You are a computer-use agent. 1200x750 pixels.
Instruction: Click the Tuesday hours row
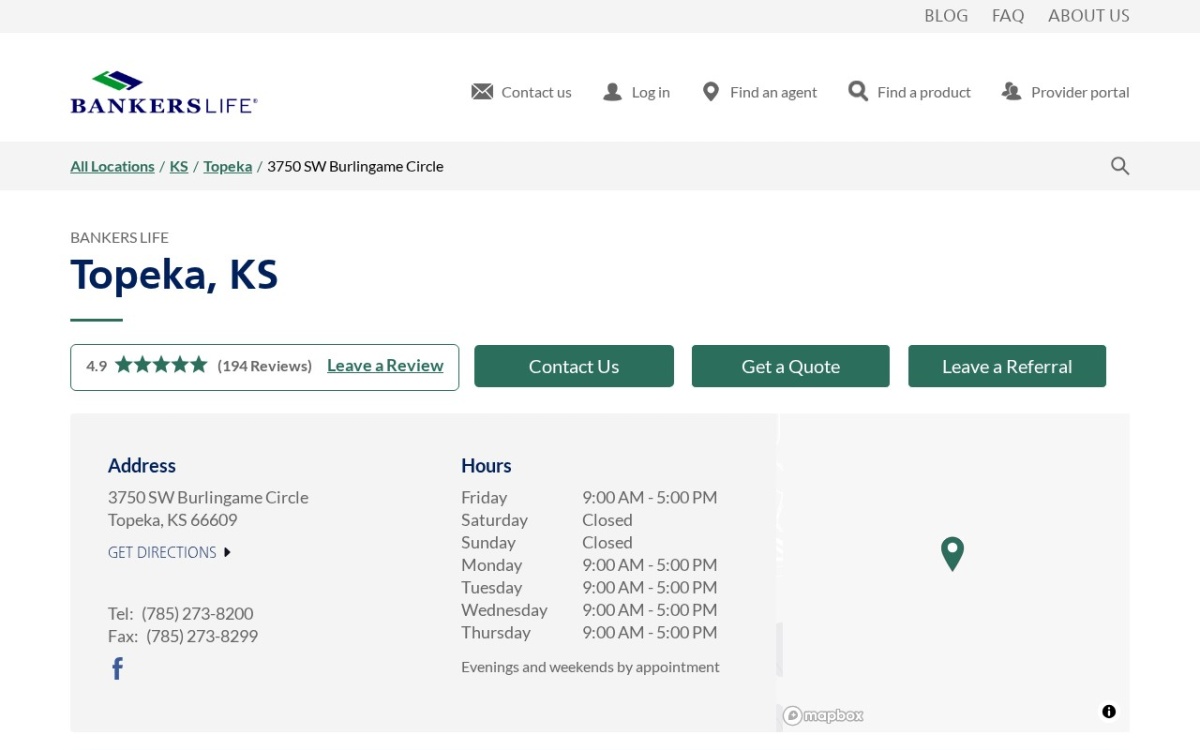click(589, 587)
